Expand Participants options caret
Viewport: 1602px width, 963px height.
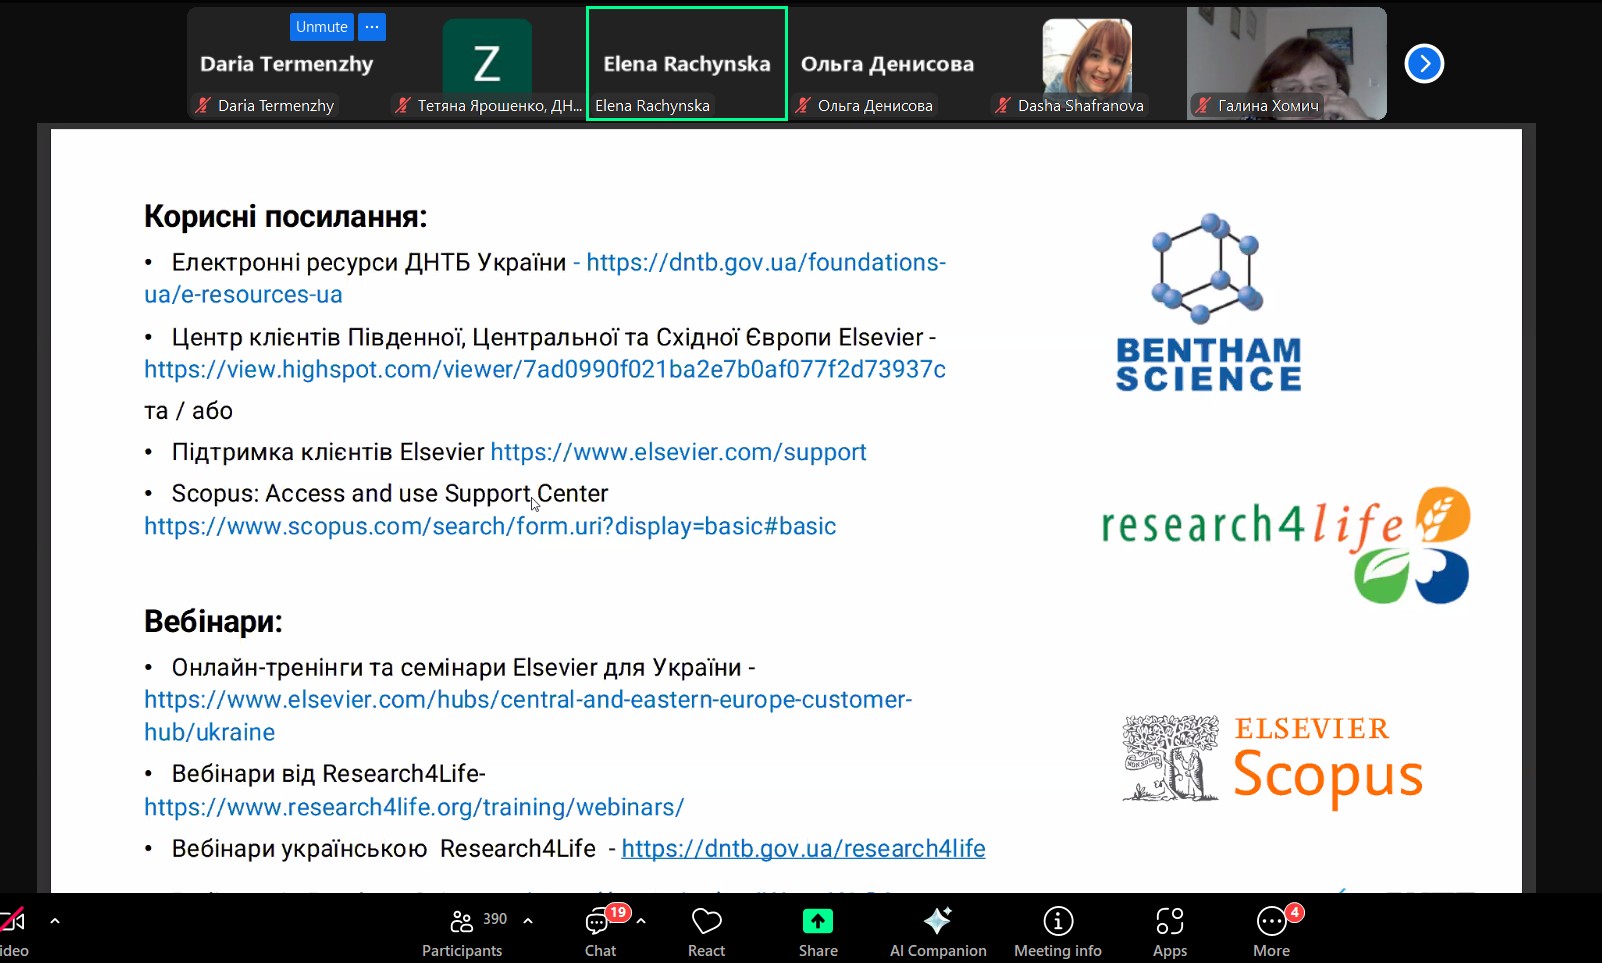(528, 921)
